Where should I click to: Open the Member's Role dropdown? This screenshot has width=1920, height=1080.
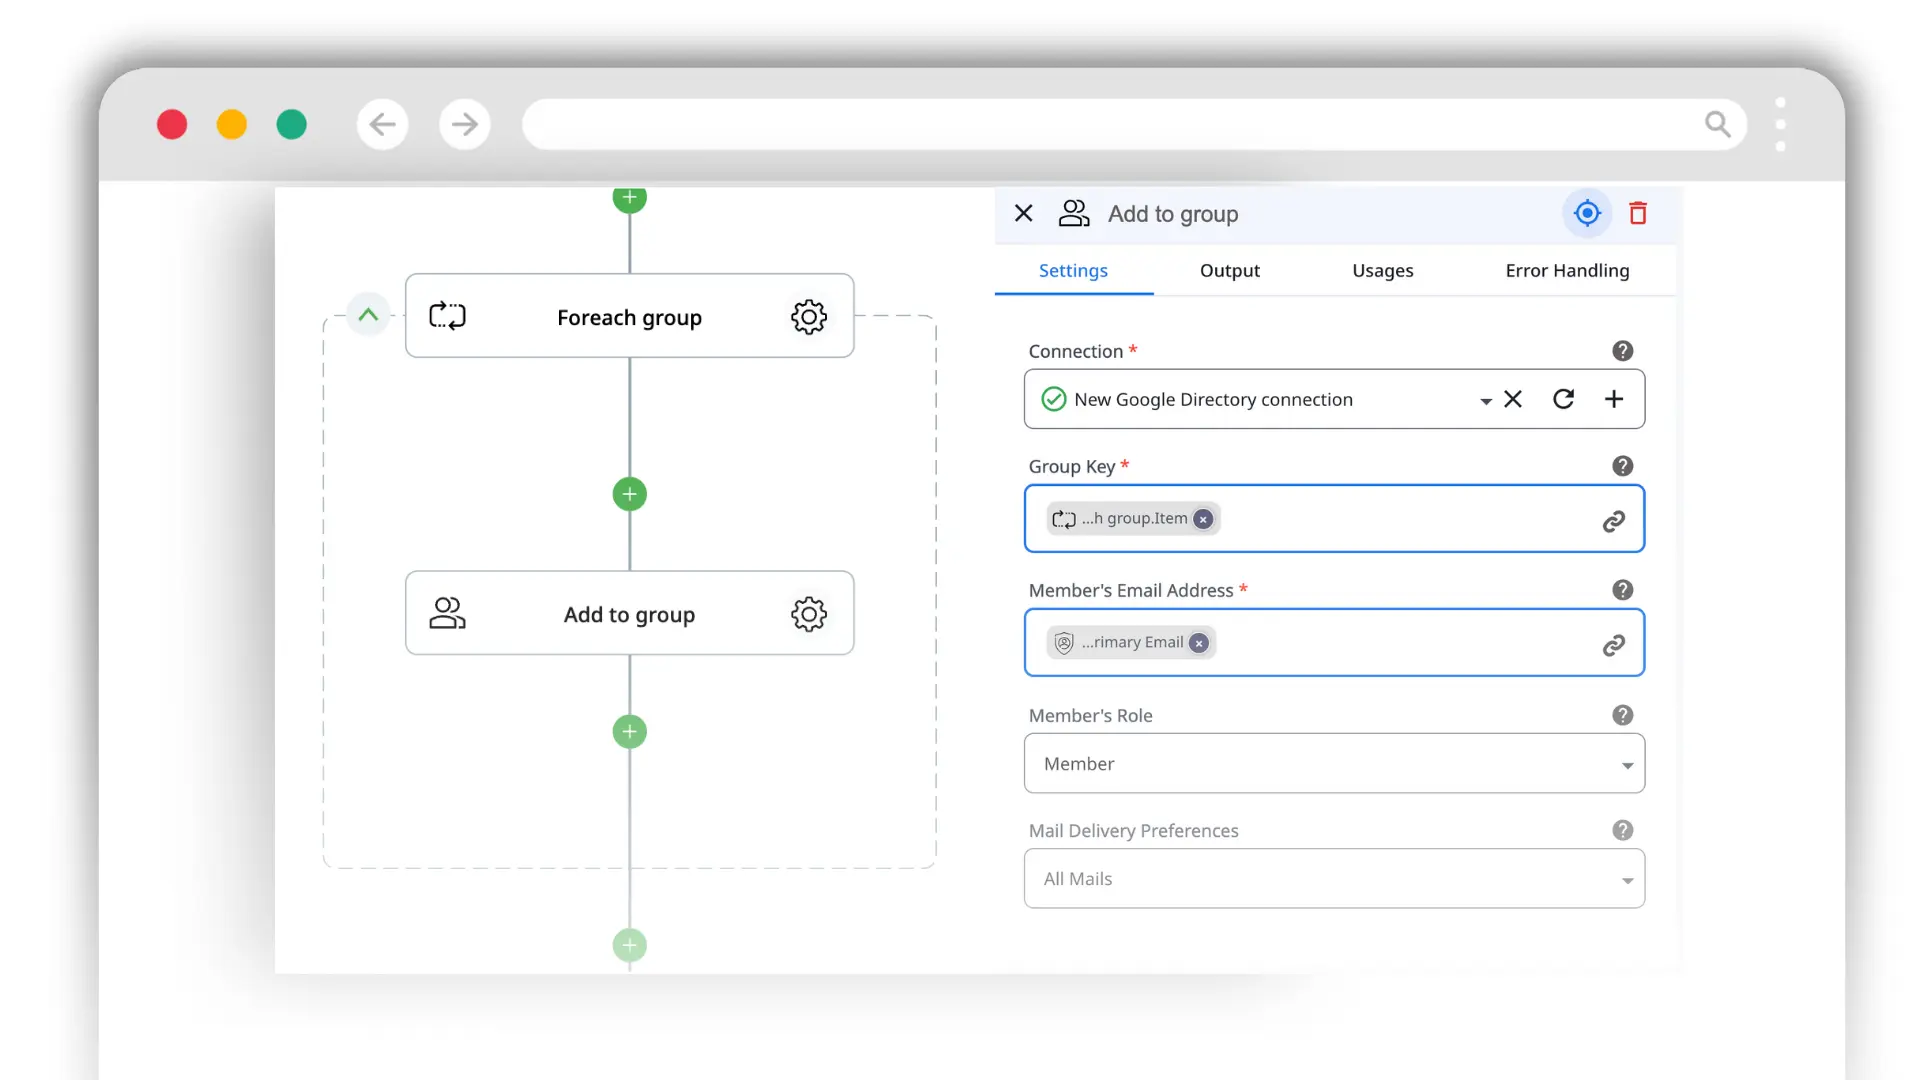coord(1627,763)
